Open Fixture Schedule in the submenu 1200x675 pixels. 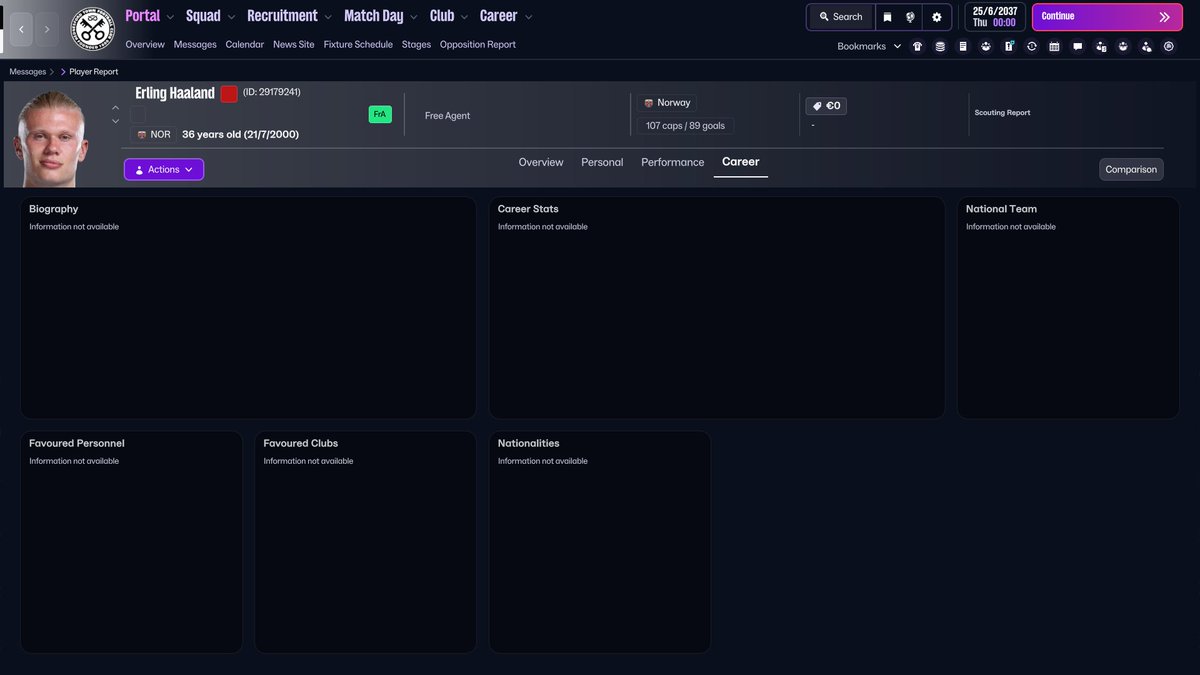click(358, 45)
